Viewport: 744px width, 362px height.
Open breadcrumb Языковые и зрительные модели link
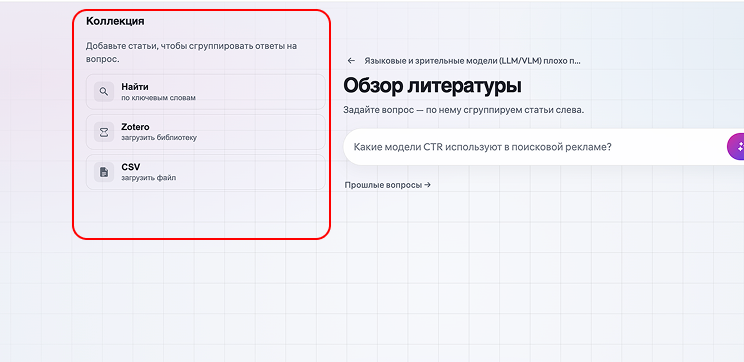click(x=473, y=61)
